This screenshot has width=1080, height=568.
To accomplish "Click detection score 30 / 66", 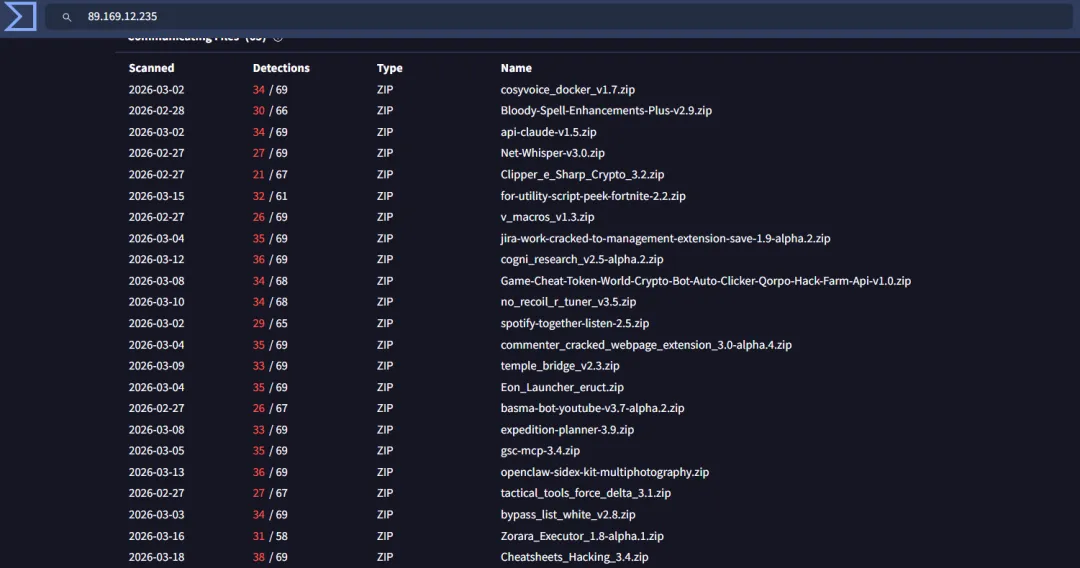I will (x=270, y=110).
